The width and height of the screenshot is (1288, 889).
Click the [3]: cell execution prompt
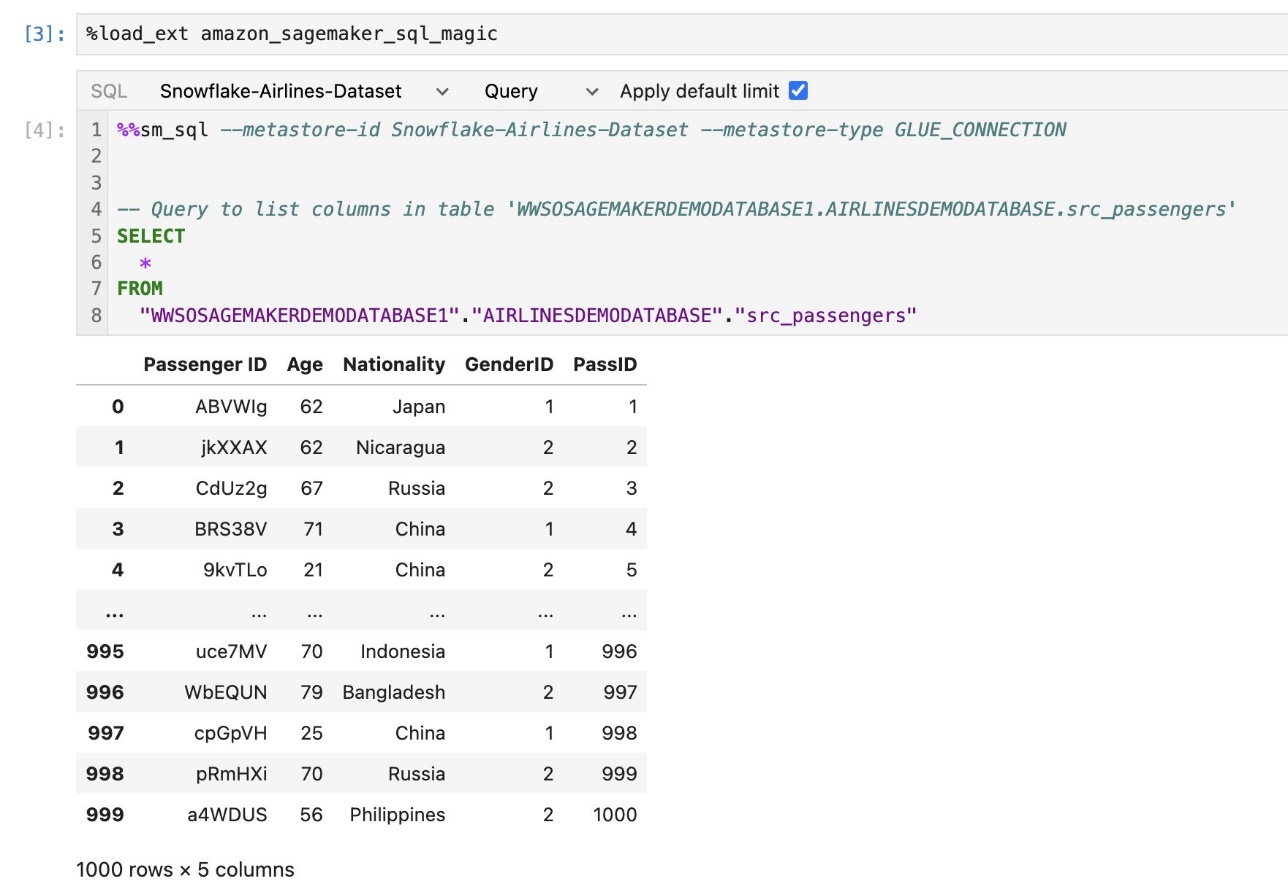click(47, 35)
